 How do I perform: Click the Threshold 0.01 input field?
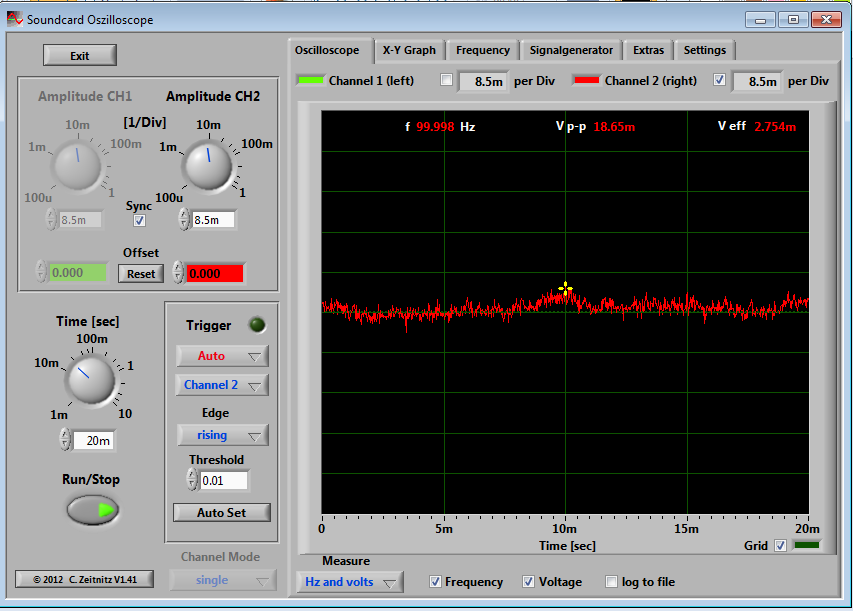coord(224,480)
